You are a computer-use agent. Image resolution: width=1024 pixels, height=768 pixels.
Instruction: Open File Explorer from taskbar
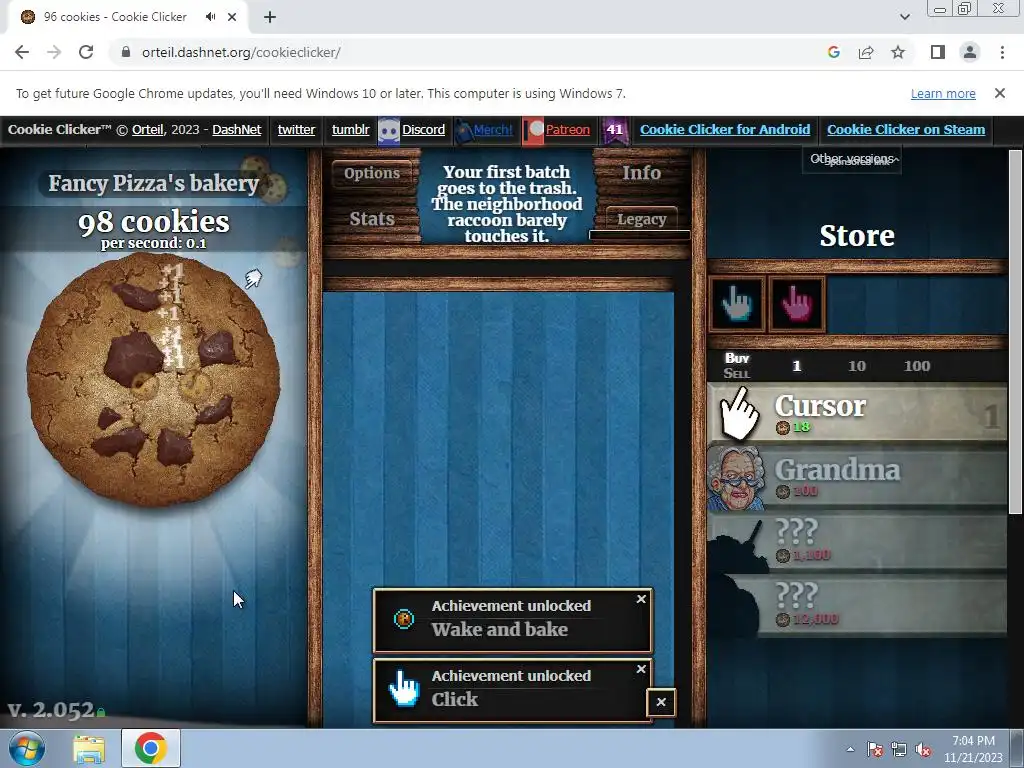89,749
